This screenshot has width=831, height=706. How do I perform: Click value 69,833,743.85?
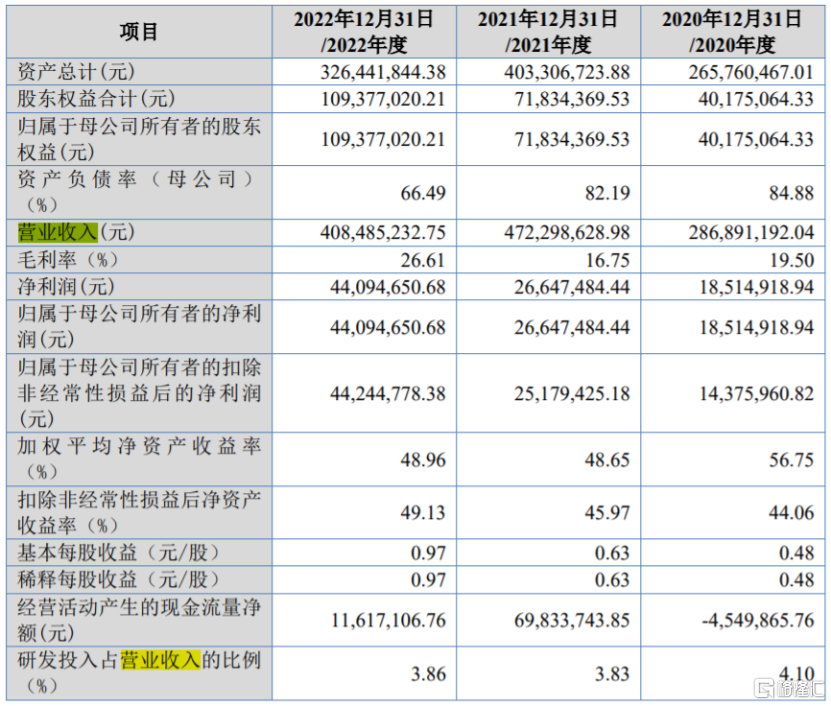pyautogui.click(x=572, y=621)
